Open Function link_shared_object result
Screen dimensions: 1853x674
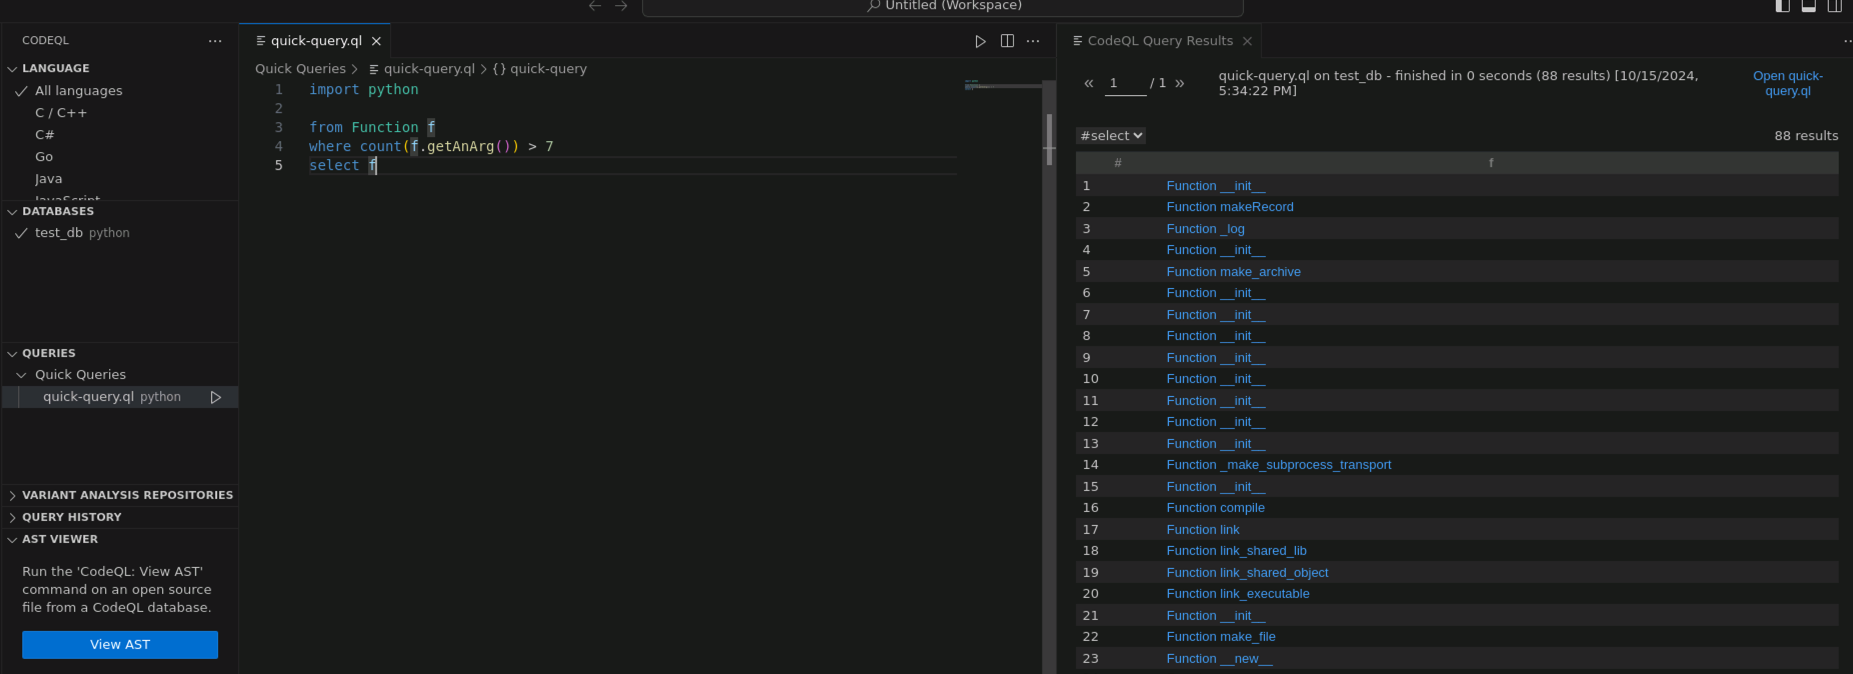pyautogui.click(x=1247, y=573)
